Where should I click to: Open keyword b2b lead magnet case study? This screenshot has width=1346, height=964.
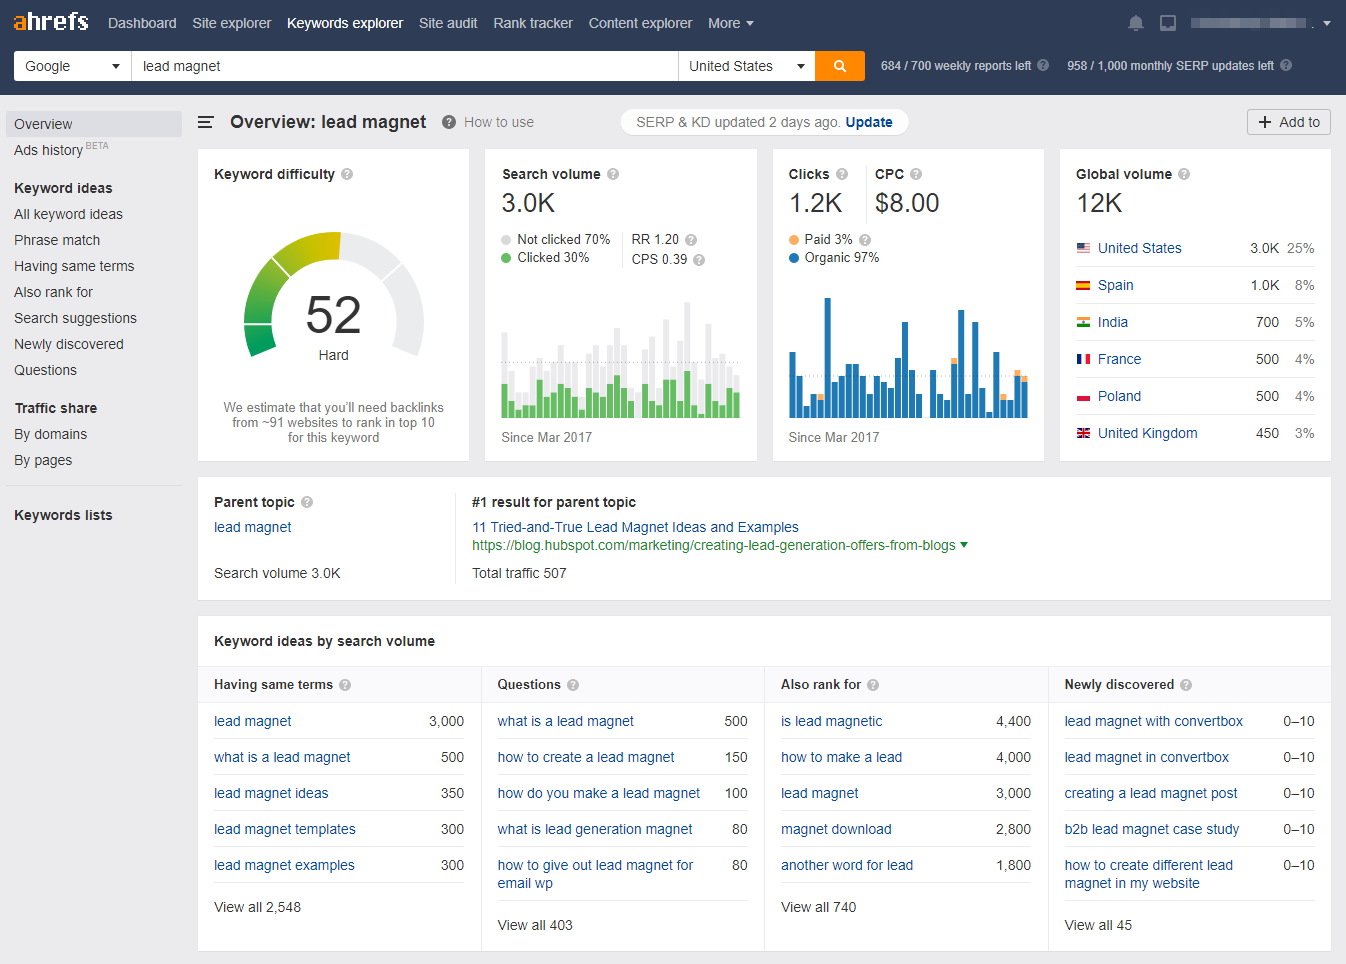point(1152,829)
